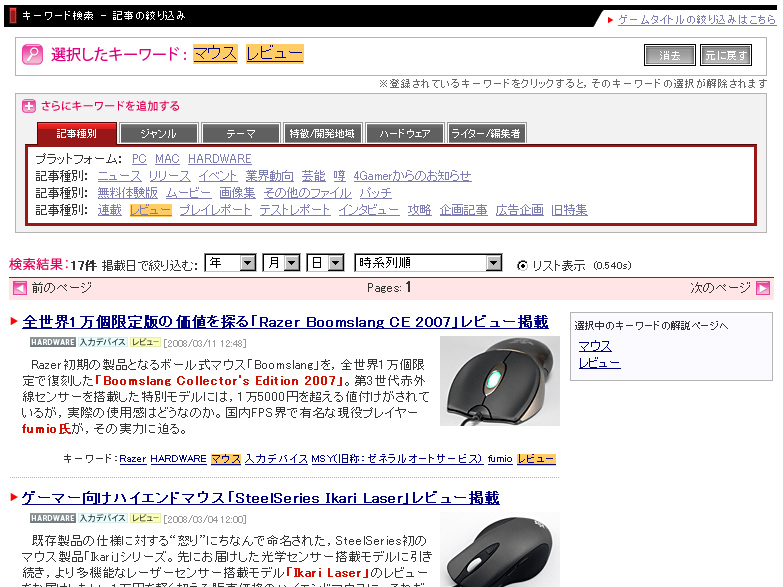This screenshot has height=587, width=783.
Task: Click the 広告企画 link
Action: 519,210
